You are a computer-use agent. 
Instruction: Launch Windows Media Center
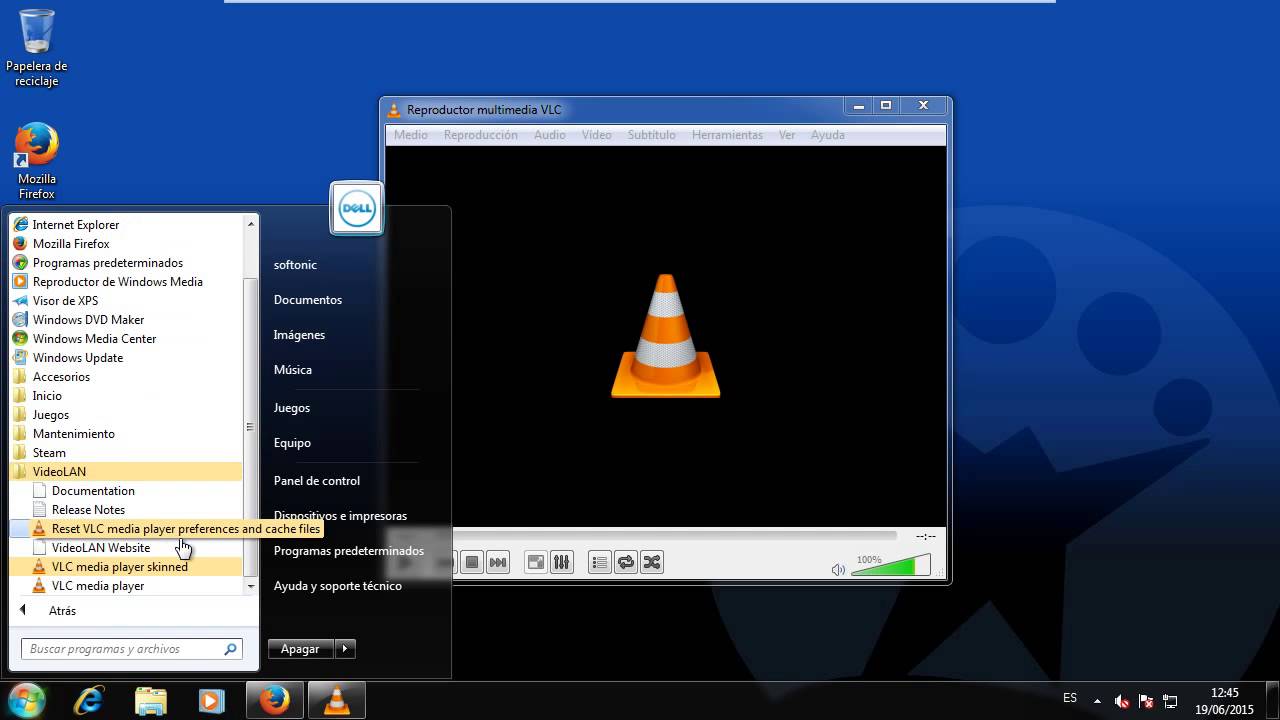coord(126,339)
